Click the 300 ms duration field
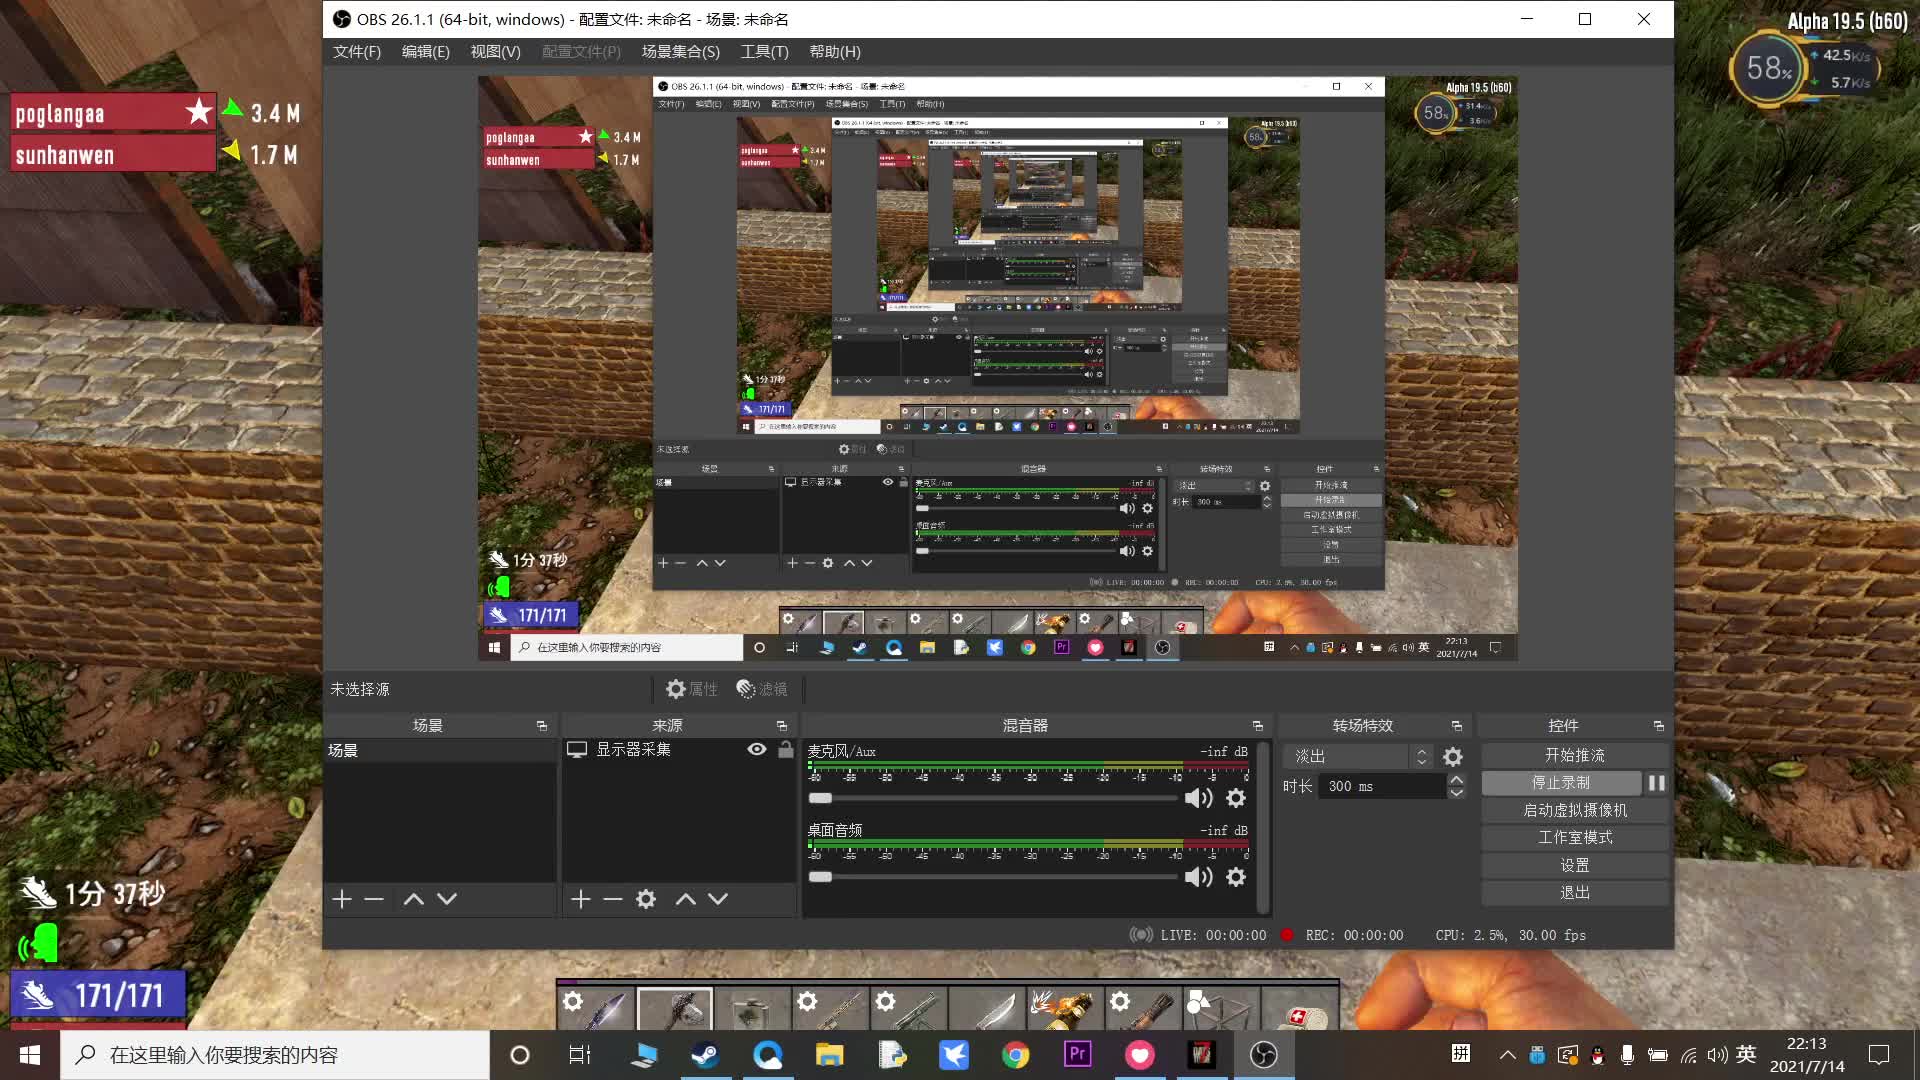 pyautogui.click(x=1382, y=787)
